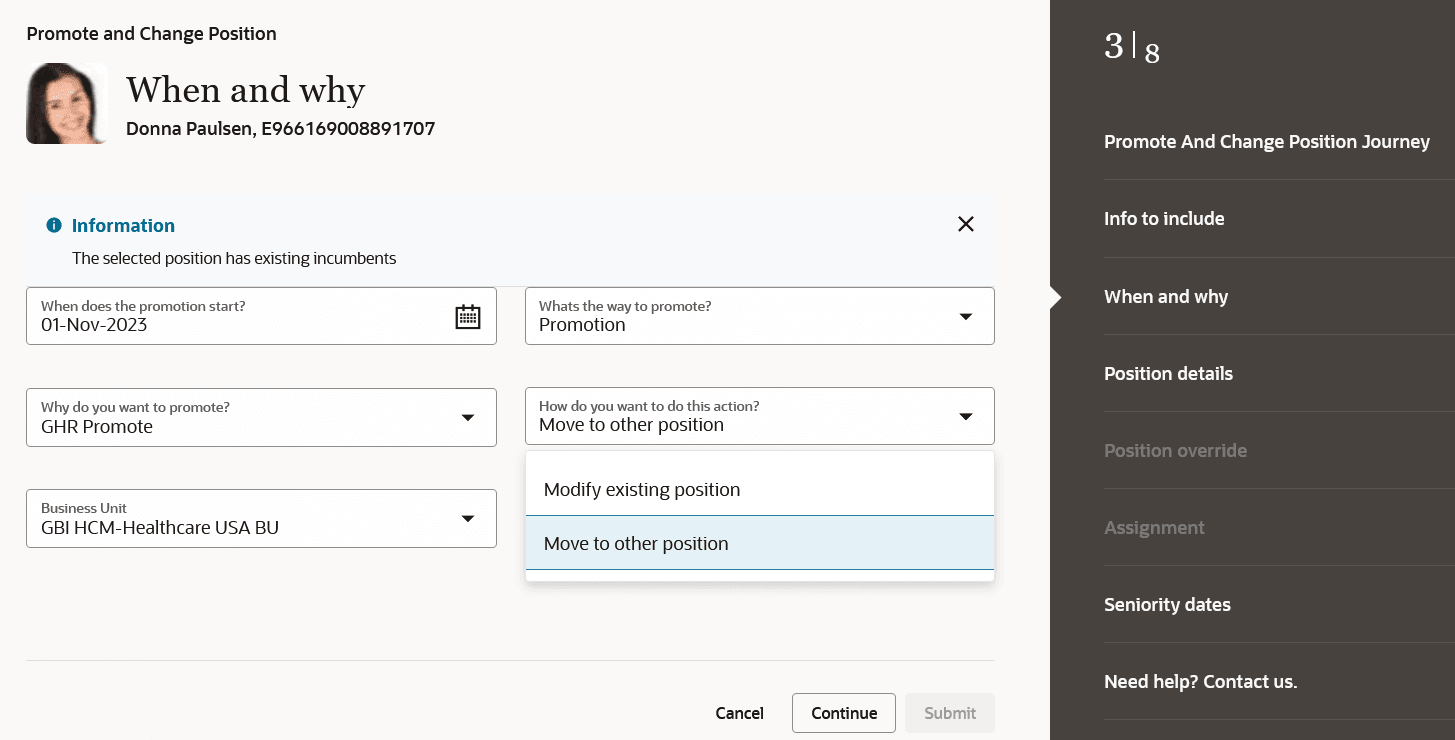
Task: Jump to 'Seniority dates' step
Action: tap(1167, 605)
